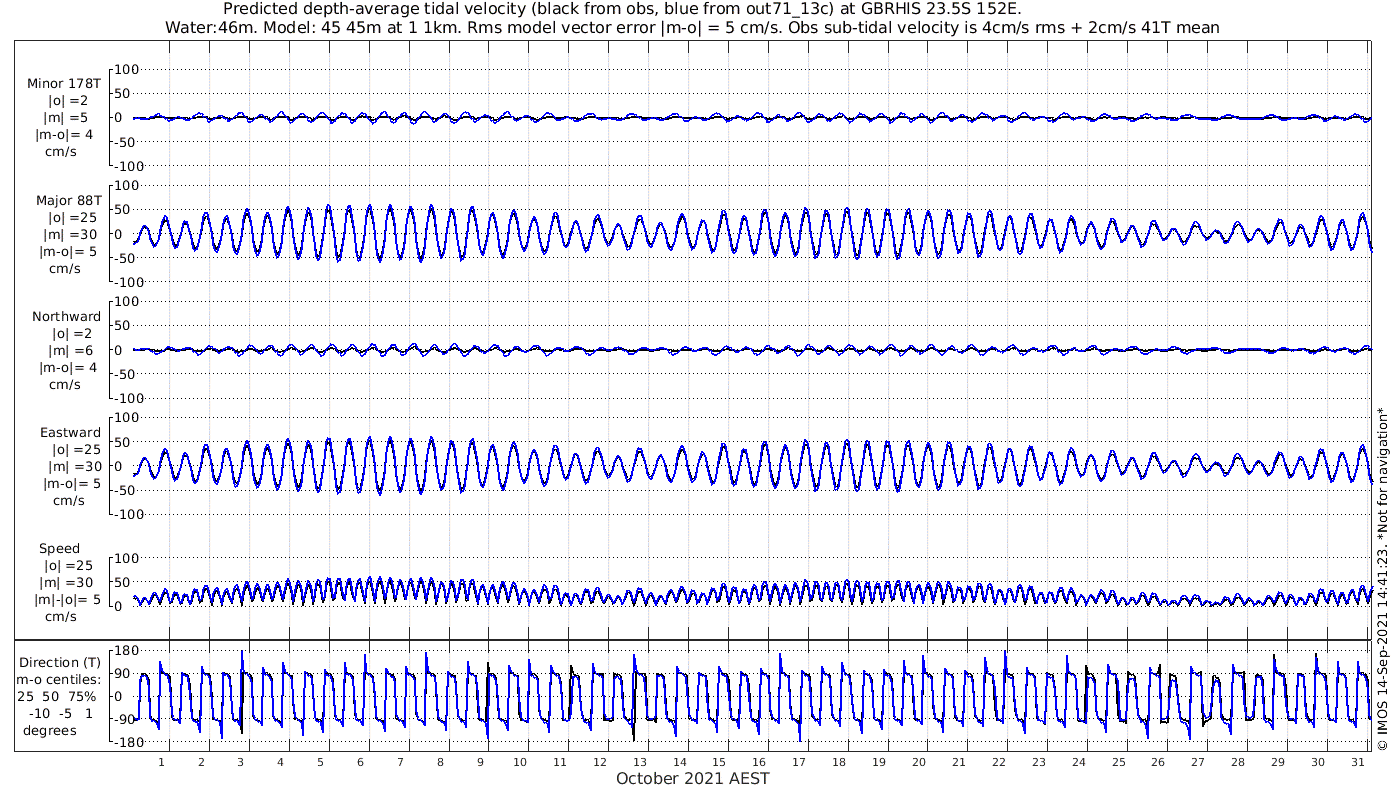Click the day 20 x-axis tick label
1400x800 pixels.
coord(919,762)
